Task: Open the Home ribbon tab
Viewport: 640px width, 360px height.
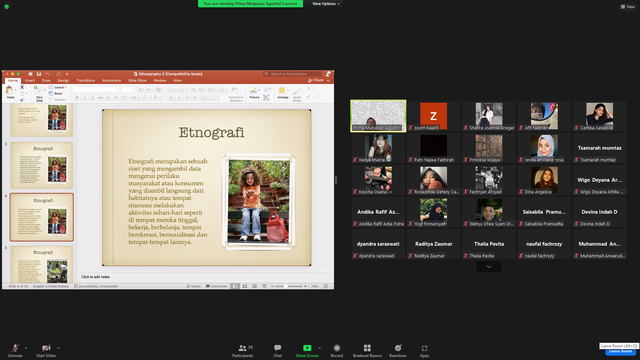Action: (13, 80)
